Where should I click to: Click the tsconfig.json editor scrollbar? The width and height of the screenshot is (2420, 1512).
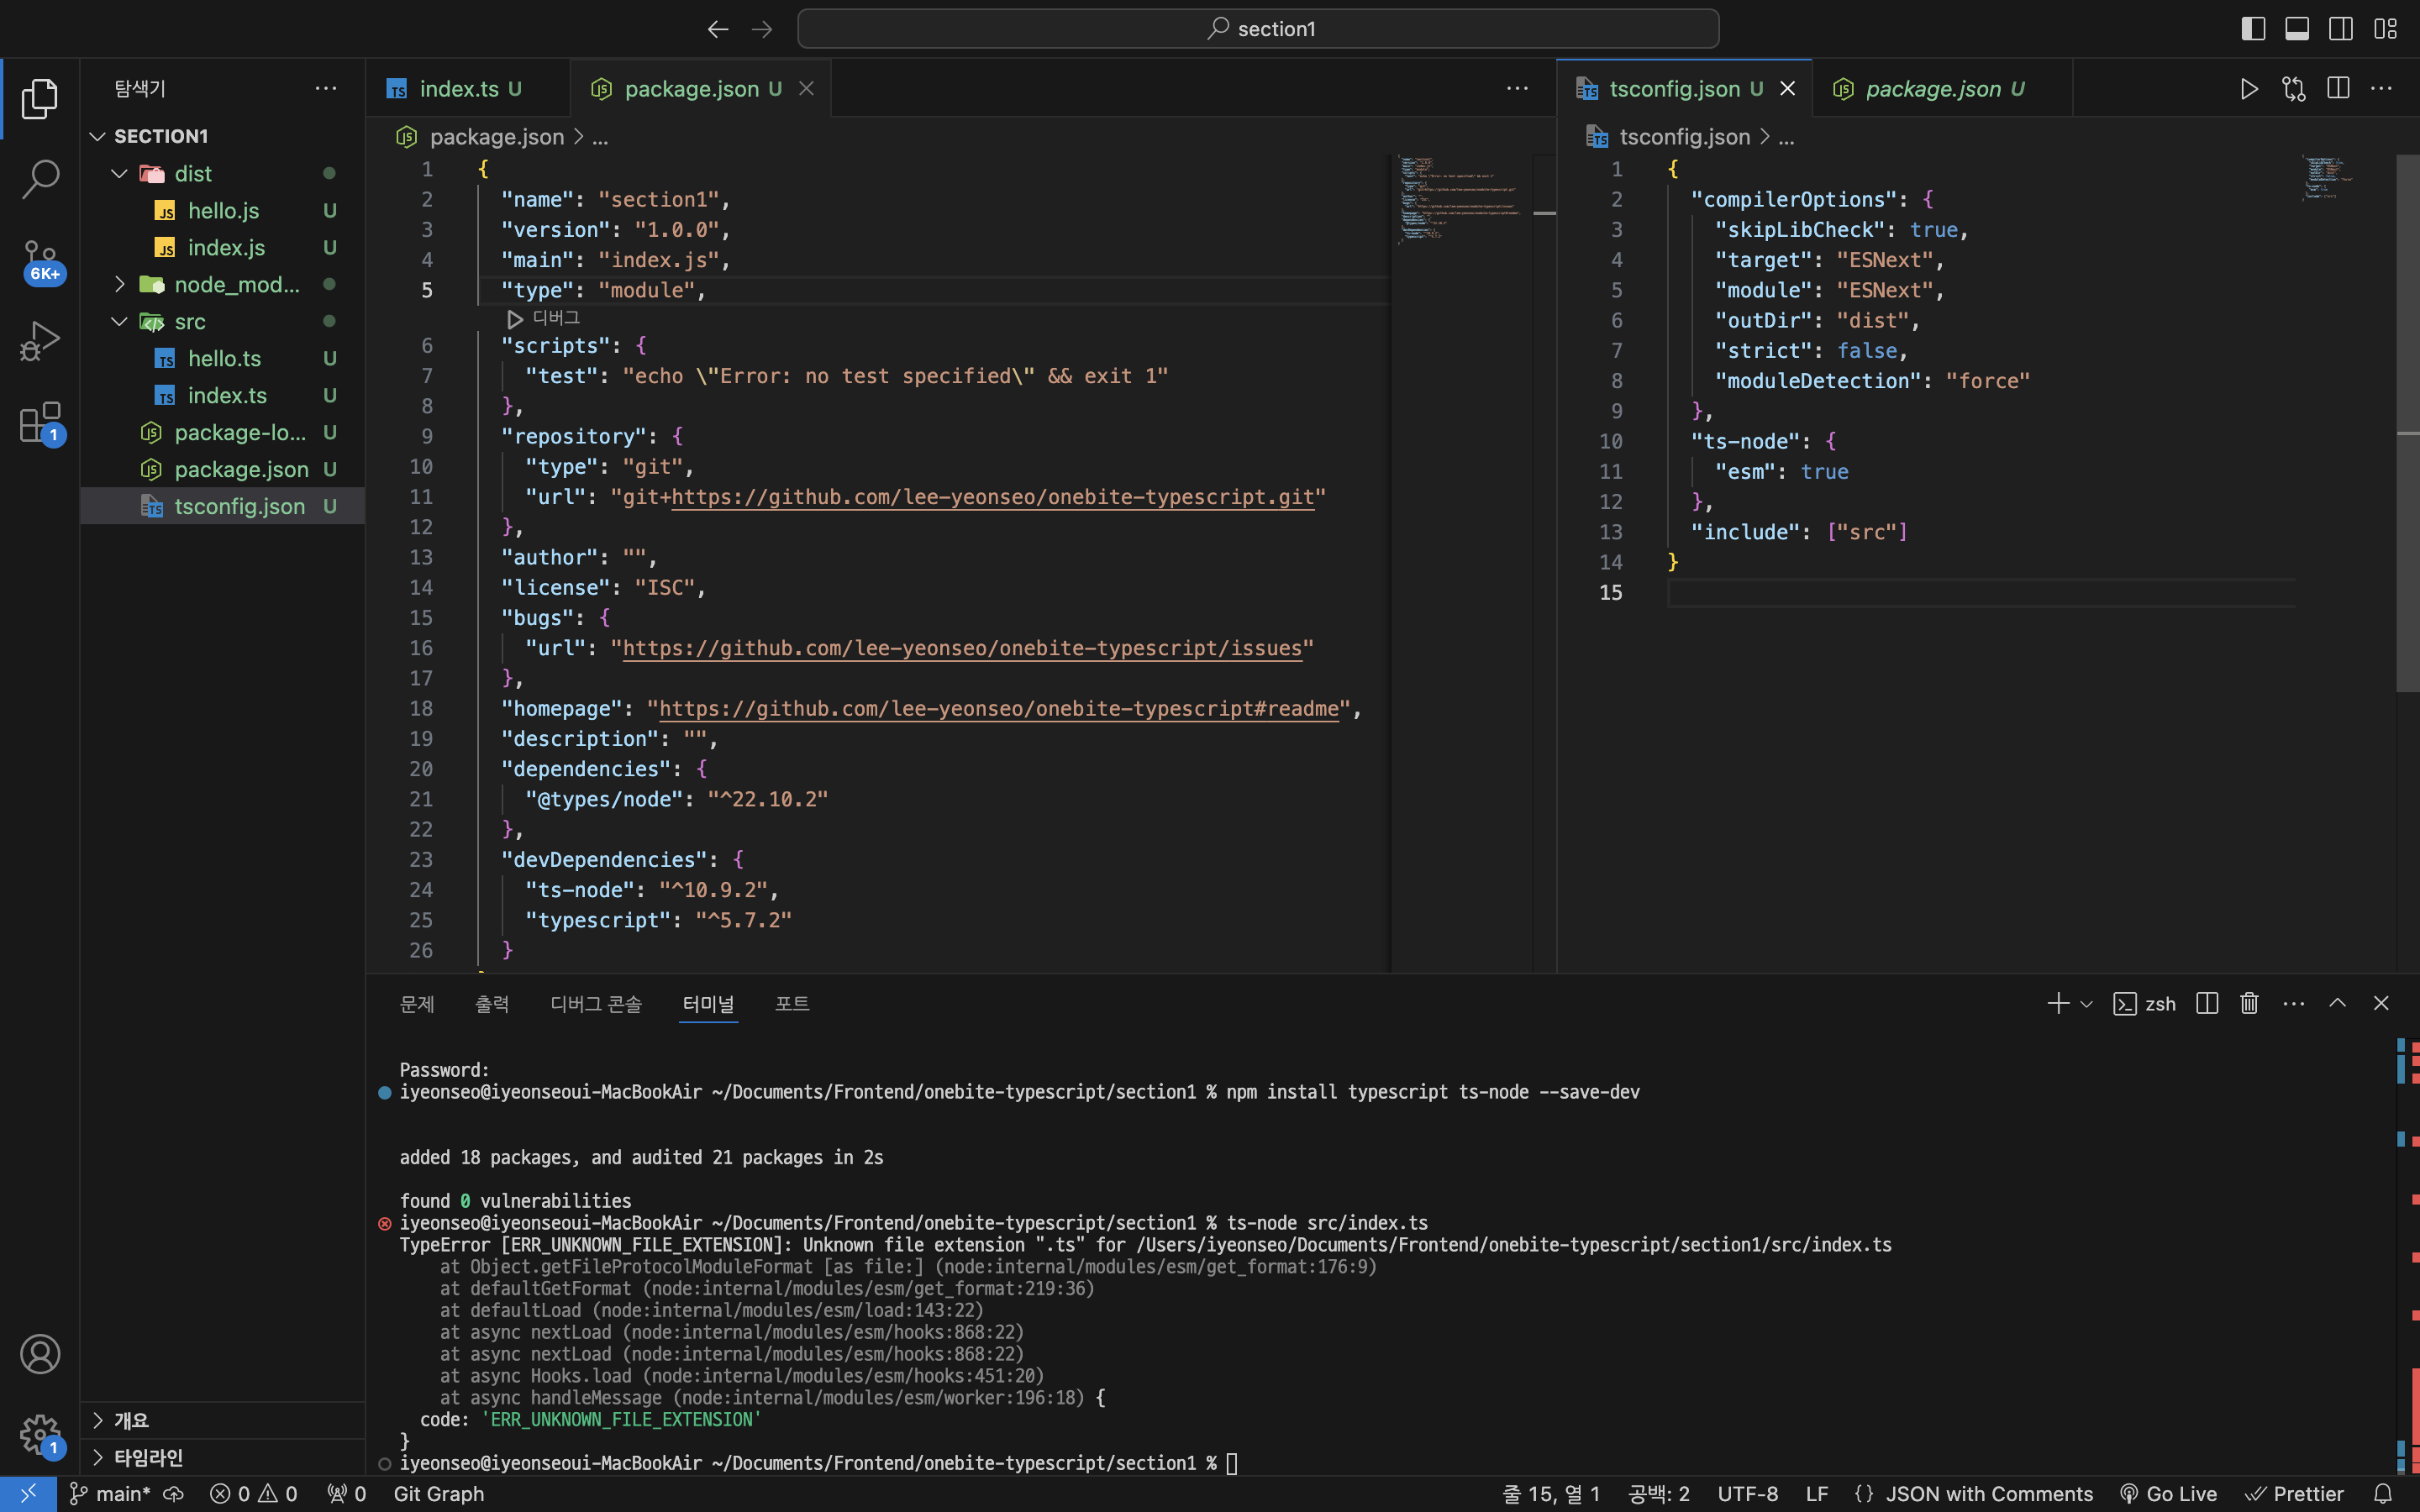pyautogui.click(x=2408, y=422)
